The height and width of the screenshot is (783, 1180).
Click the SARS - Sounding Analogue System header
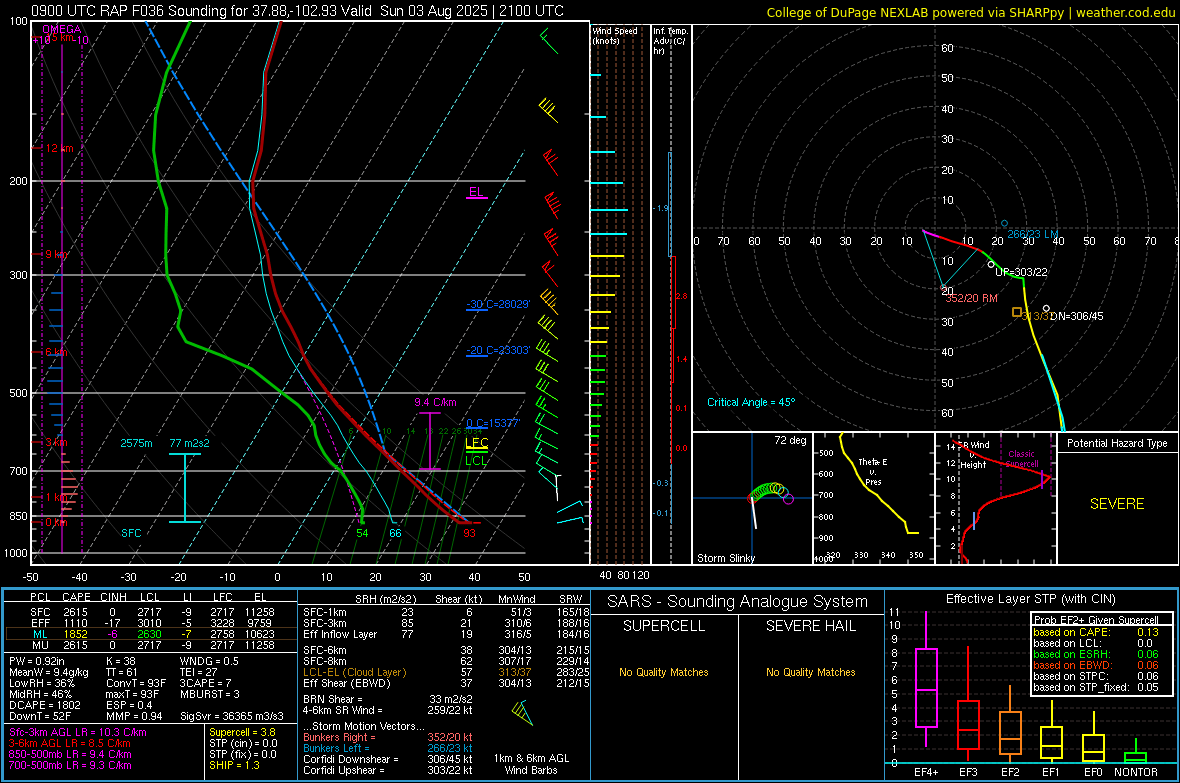[738, 602]
